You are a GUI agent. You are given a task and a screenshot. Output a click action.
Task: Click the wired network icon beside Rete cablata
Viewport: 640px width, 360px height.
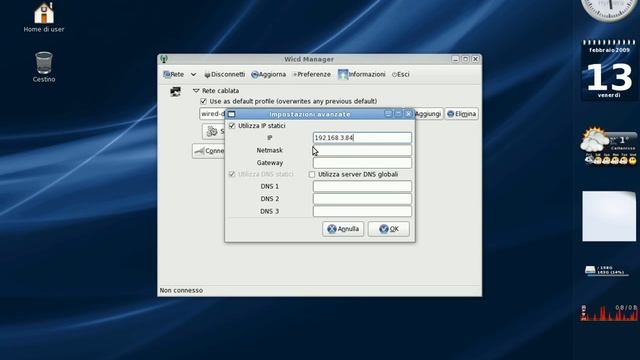point(176,91)
